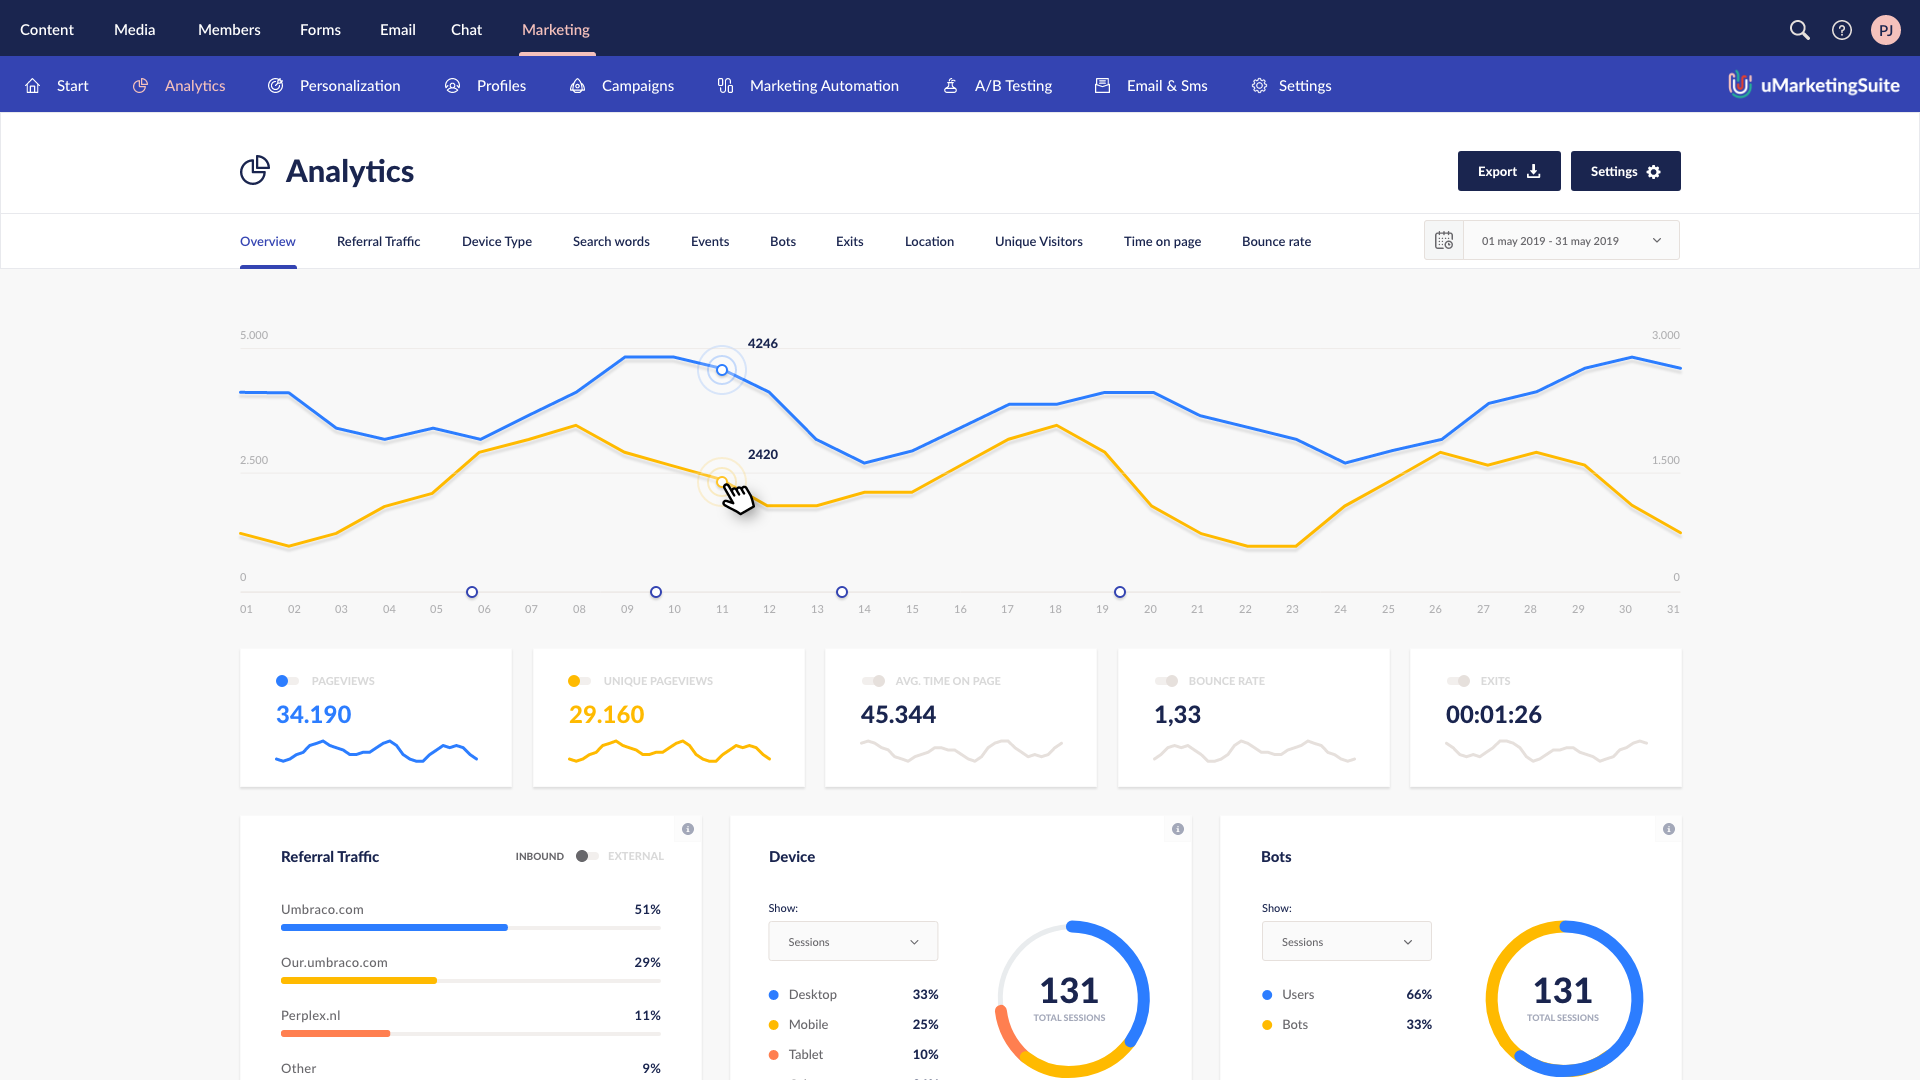Click the Campaigns icon in nav

point(579,84)
